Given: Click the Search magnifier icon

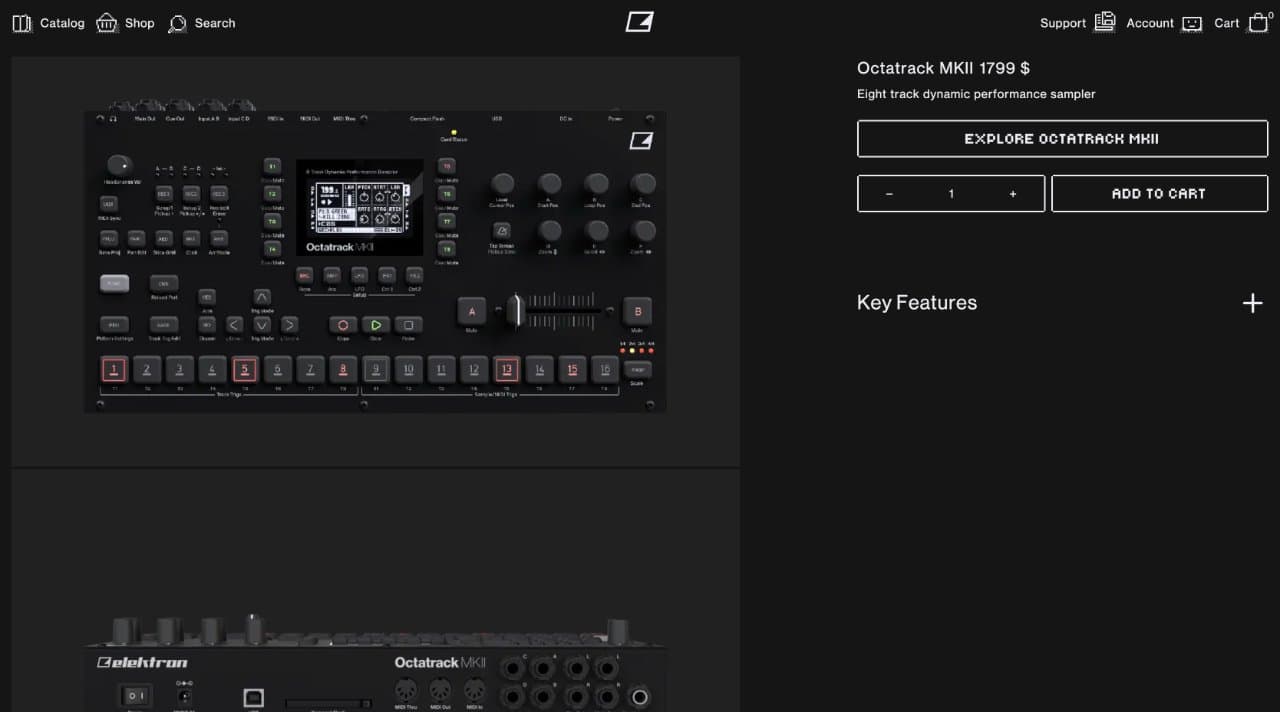Looking at the screenshot, I should (178, 23).
